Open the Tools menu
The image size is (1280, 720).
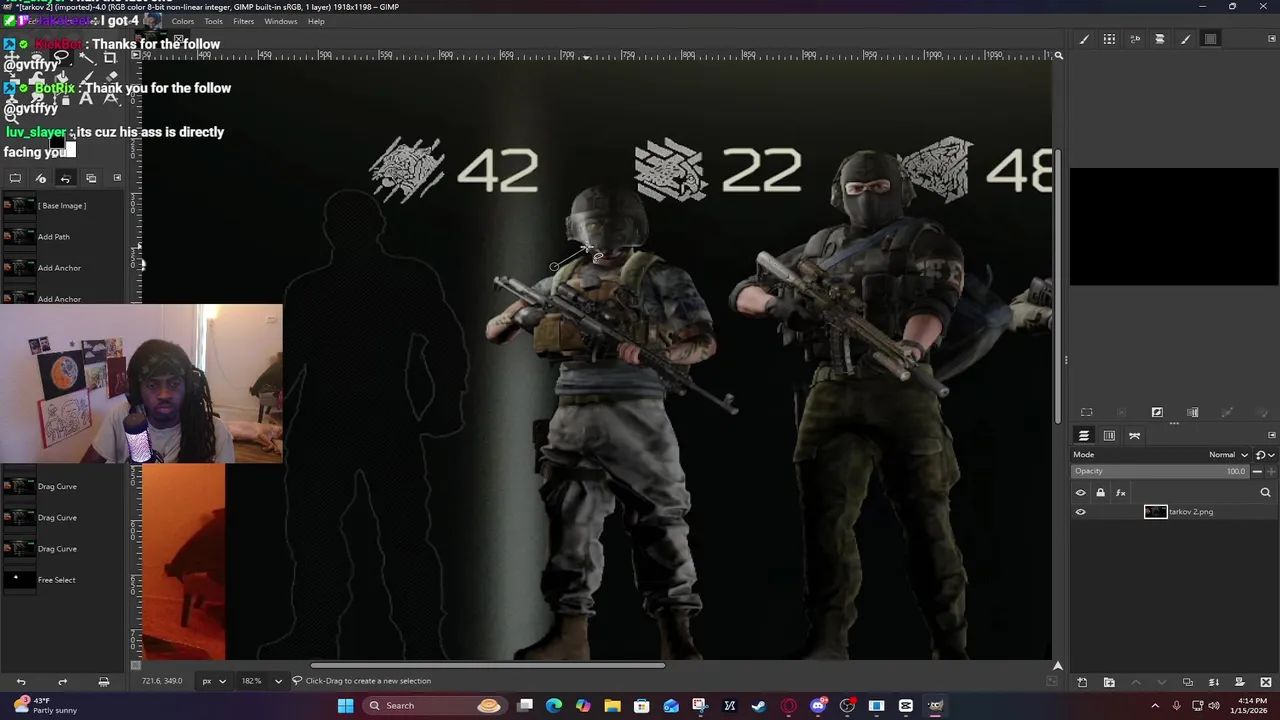[213, 21]
